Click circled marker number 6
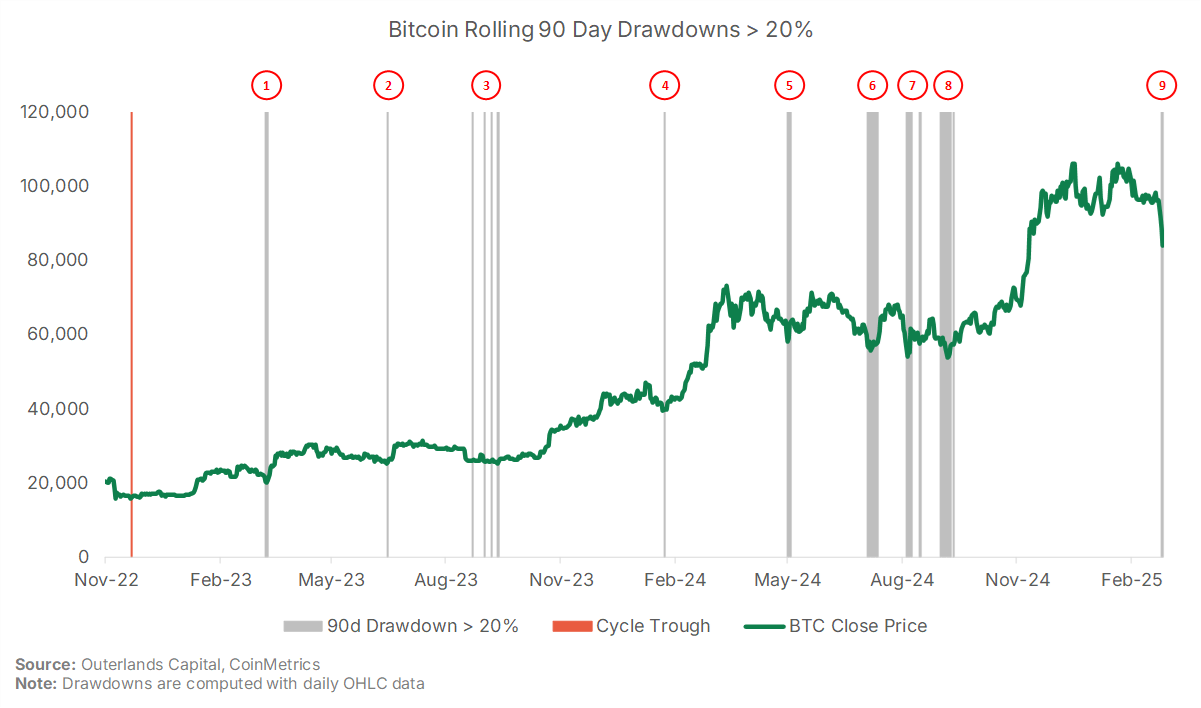The image size is (1201, 708). (872, 86)
